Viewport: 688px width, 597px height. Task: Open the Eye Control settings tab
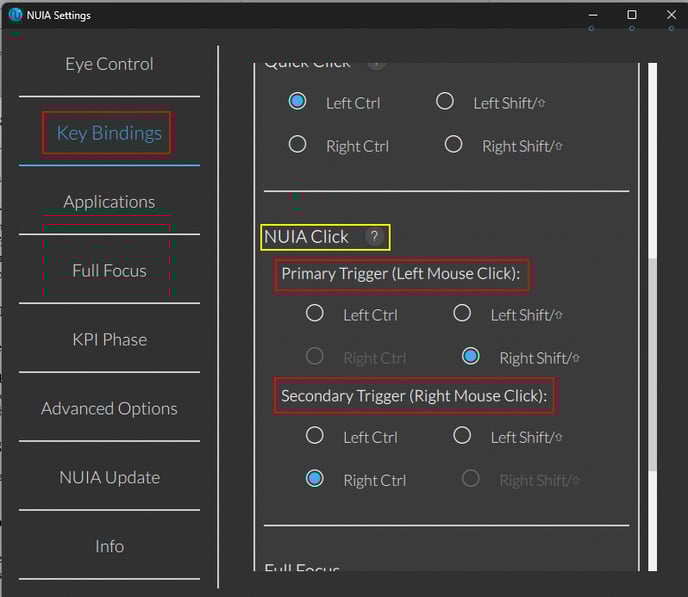click(109, 64)
